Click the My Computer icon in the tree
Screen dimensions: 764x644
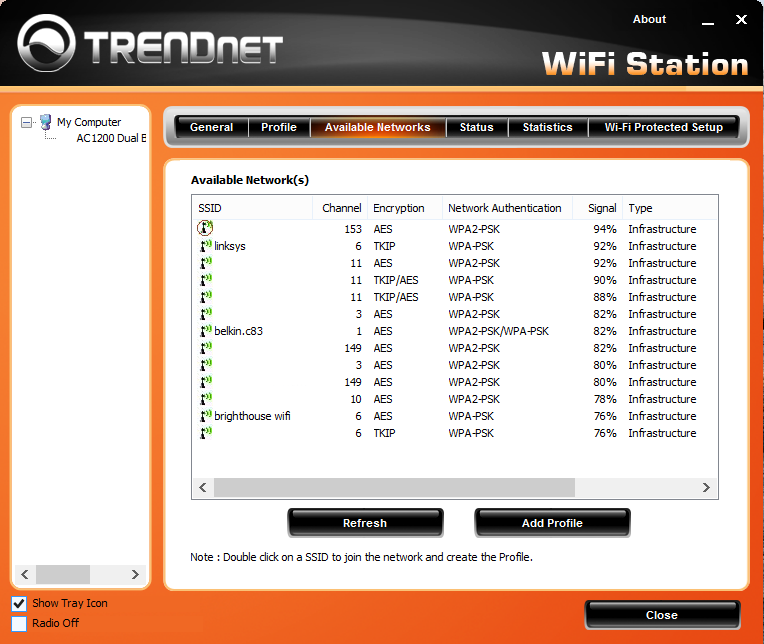45,121
